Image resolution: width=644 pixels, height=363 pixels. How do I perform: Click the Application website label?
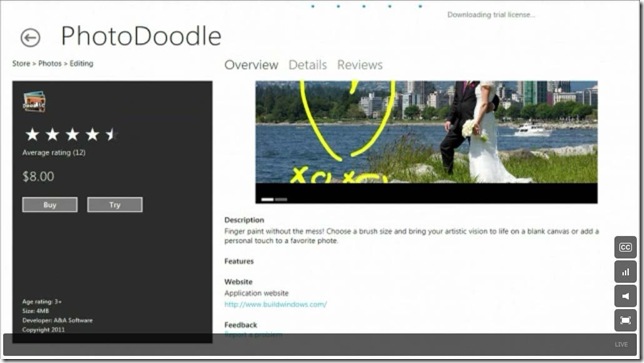tap(256, 293)
